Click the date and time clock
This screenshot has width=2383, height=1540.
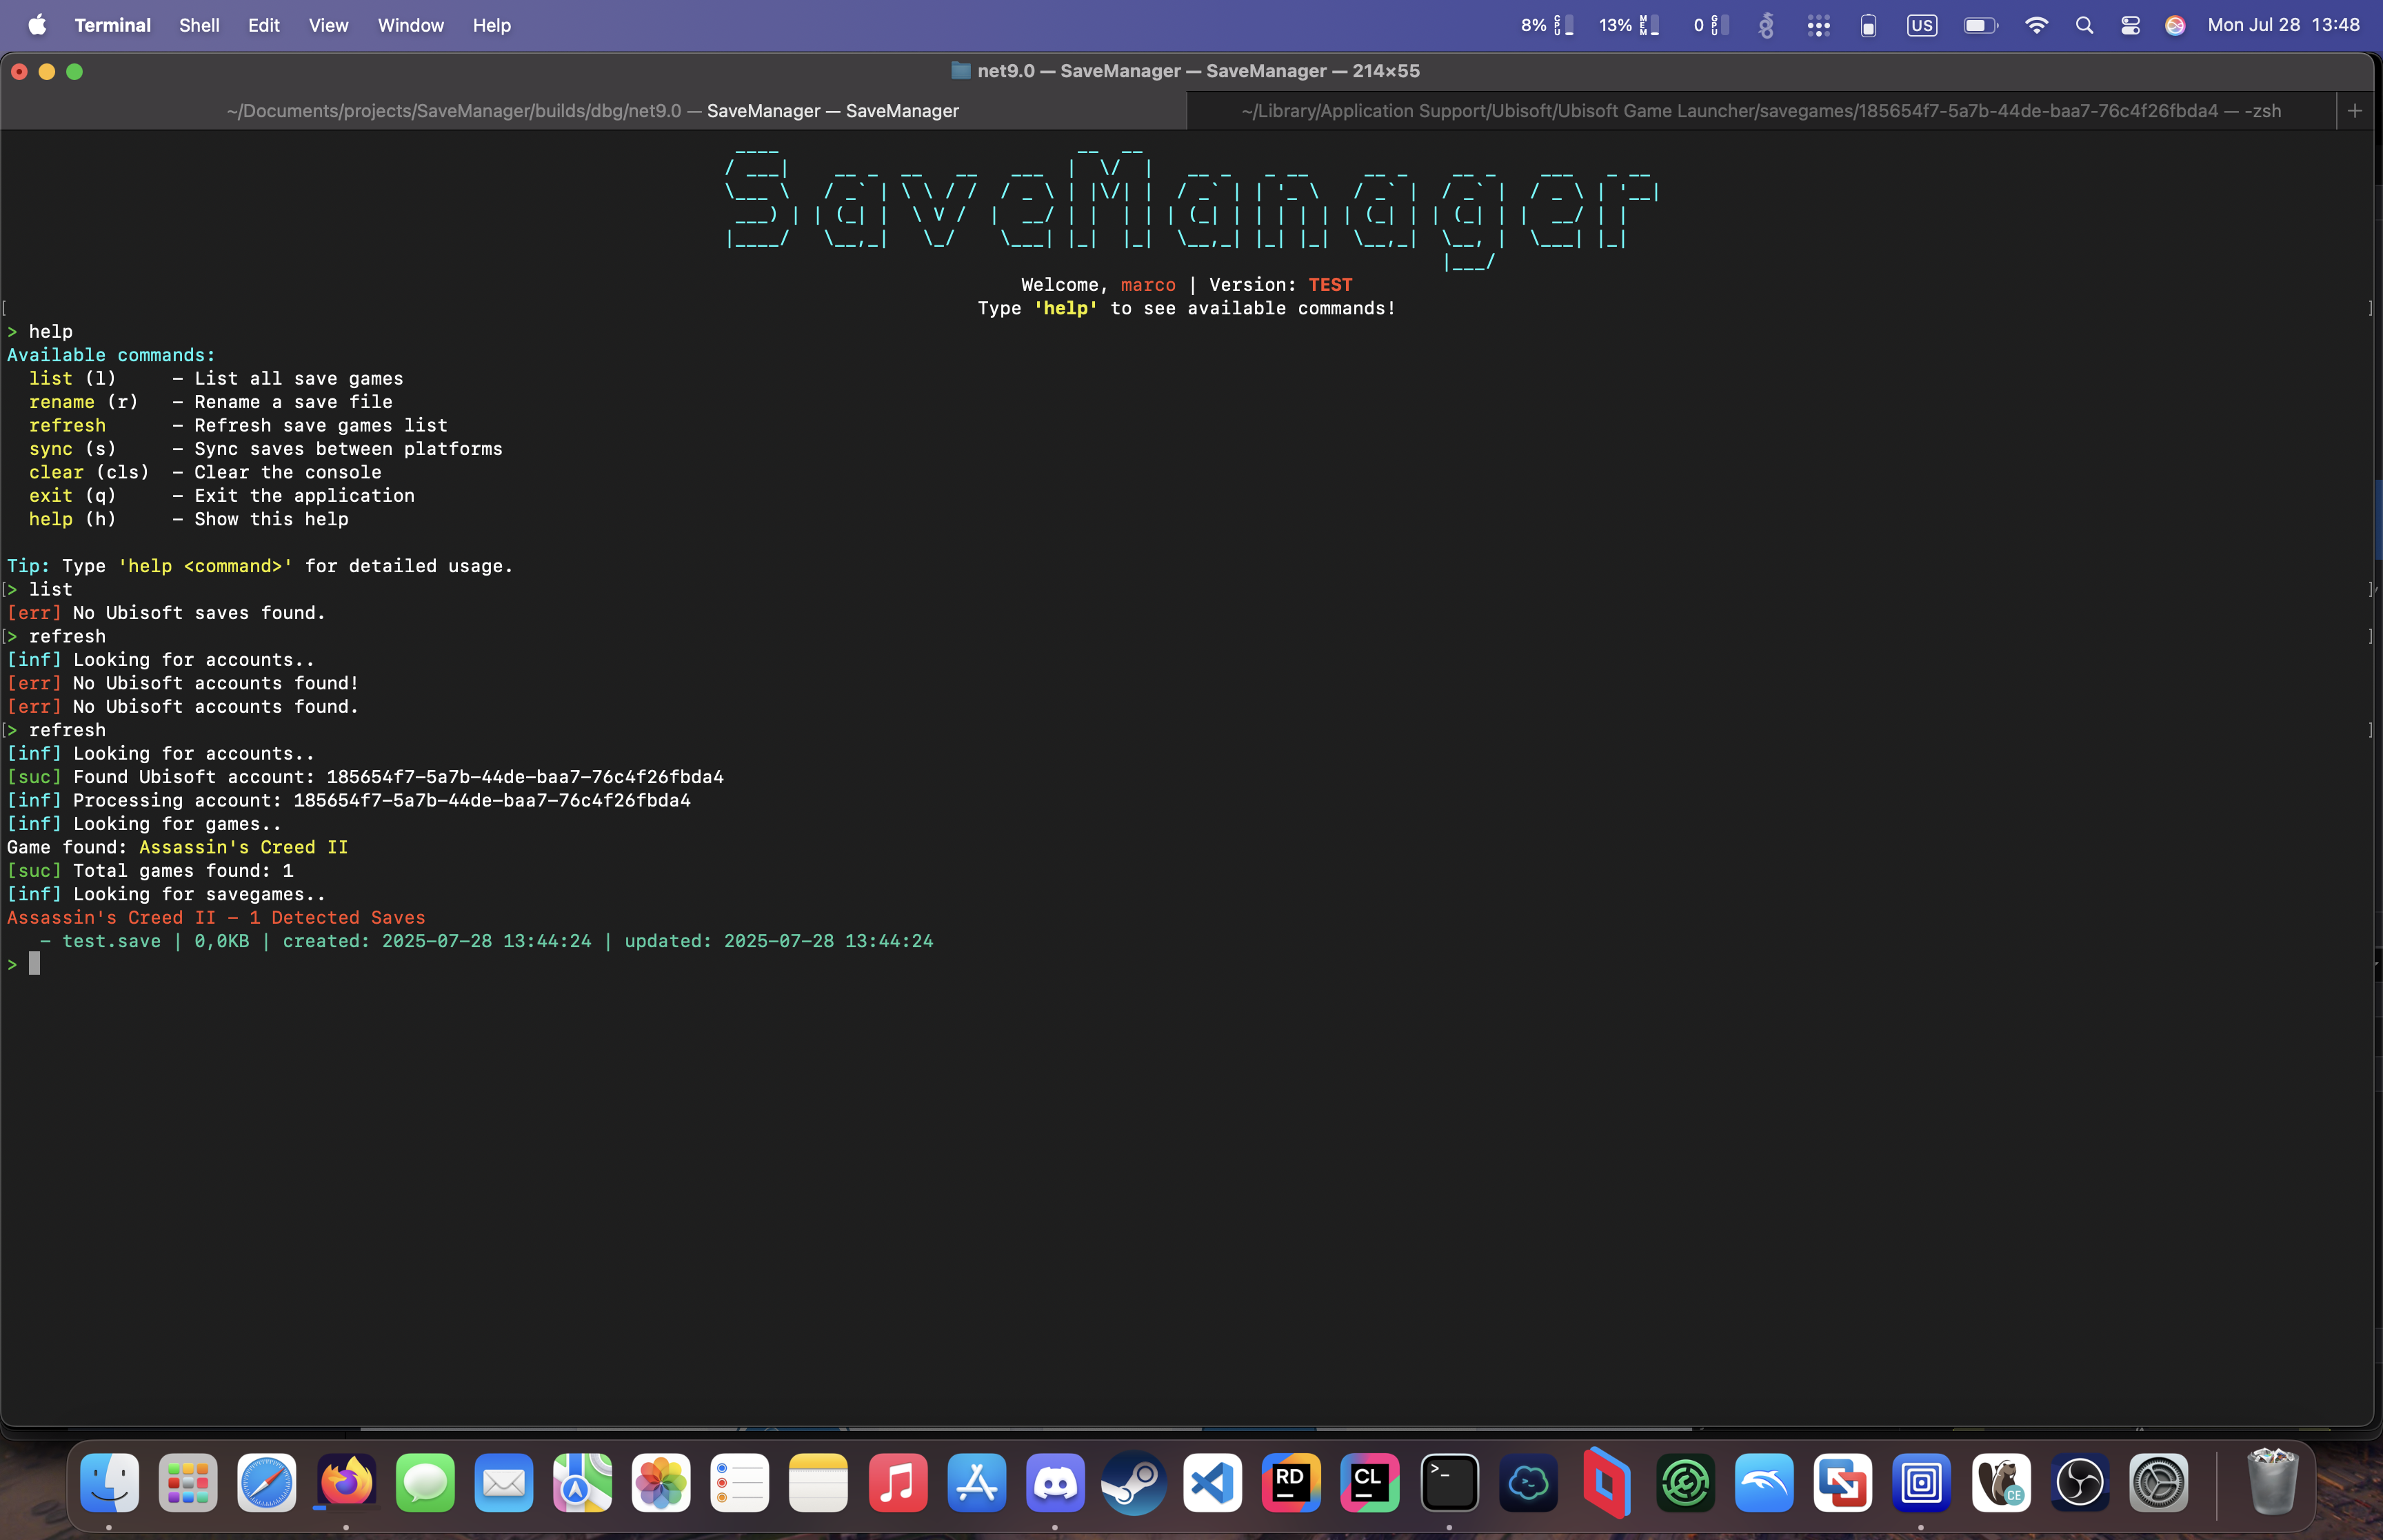(x=2283, y=25)
